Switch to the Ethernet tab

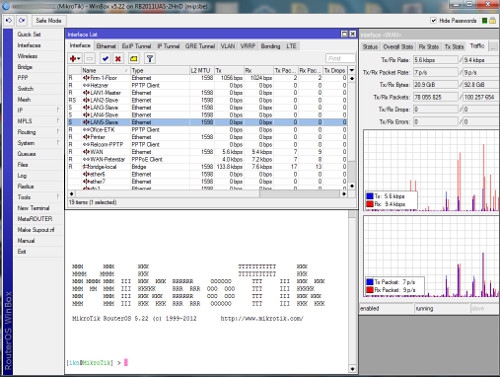click(106, 46)
